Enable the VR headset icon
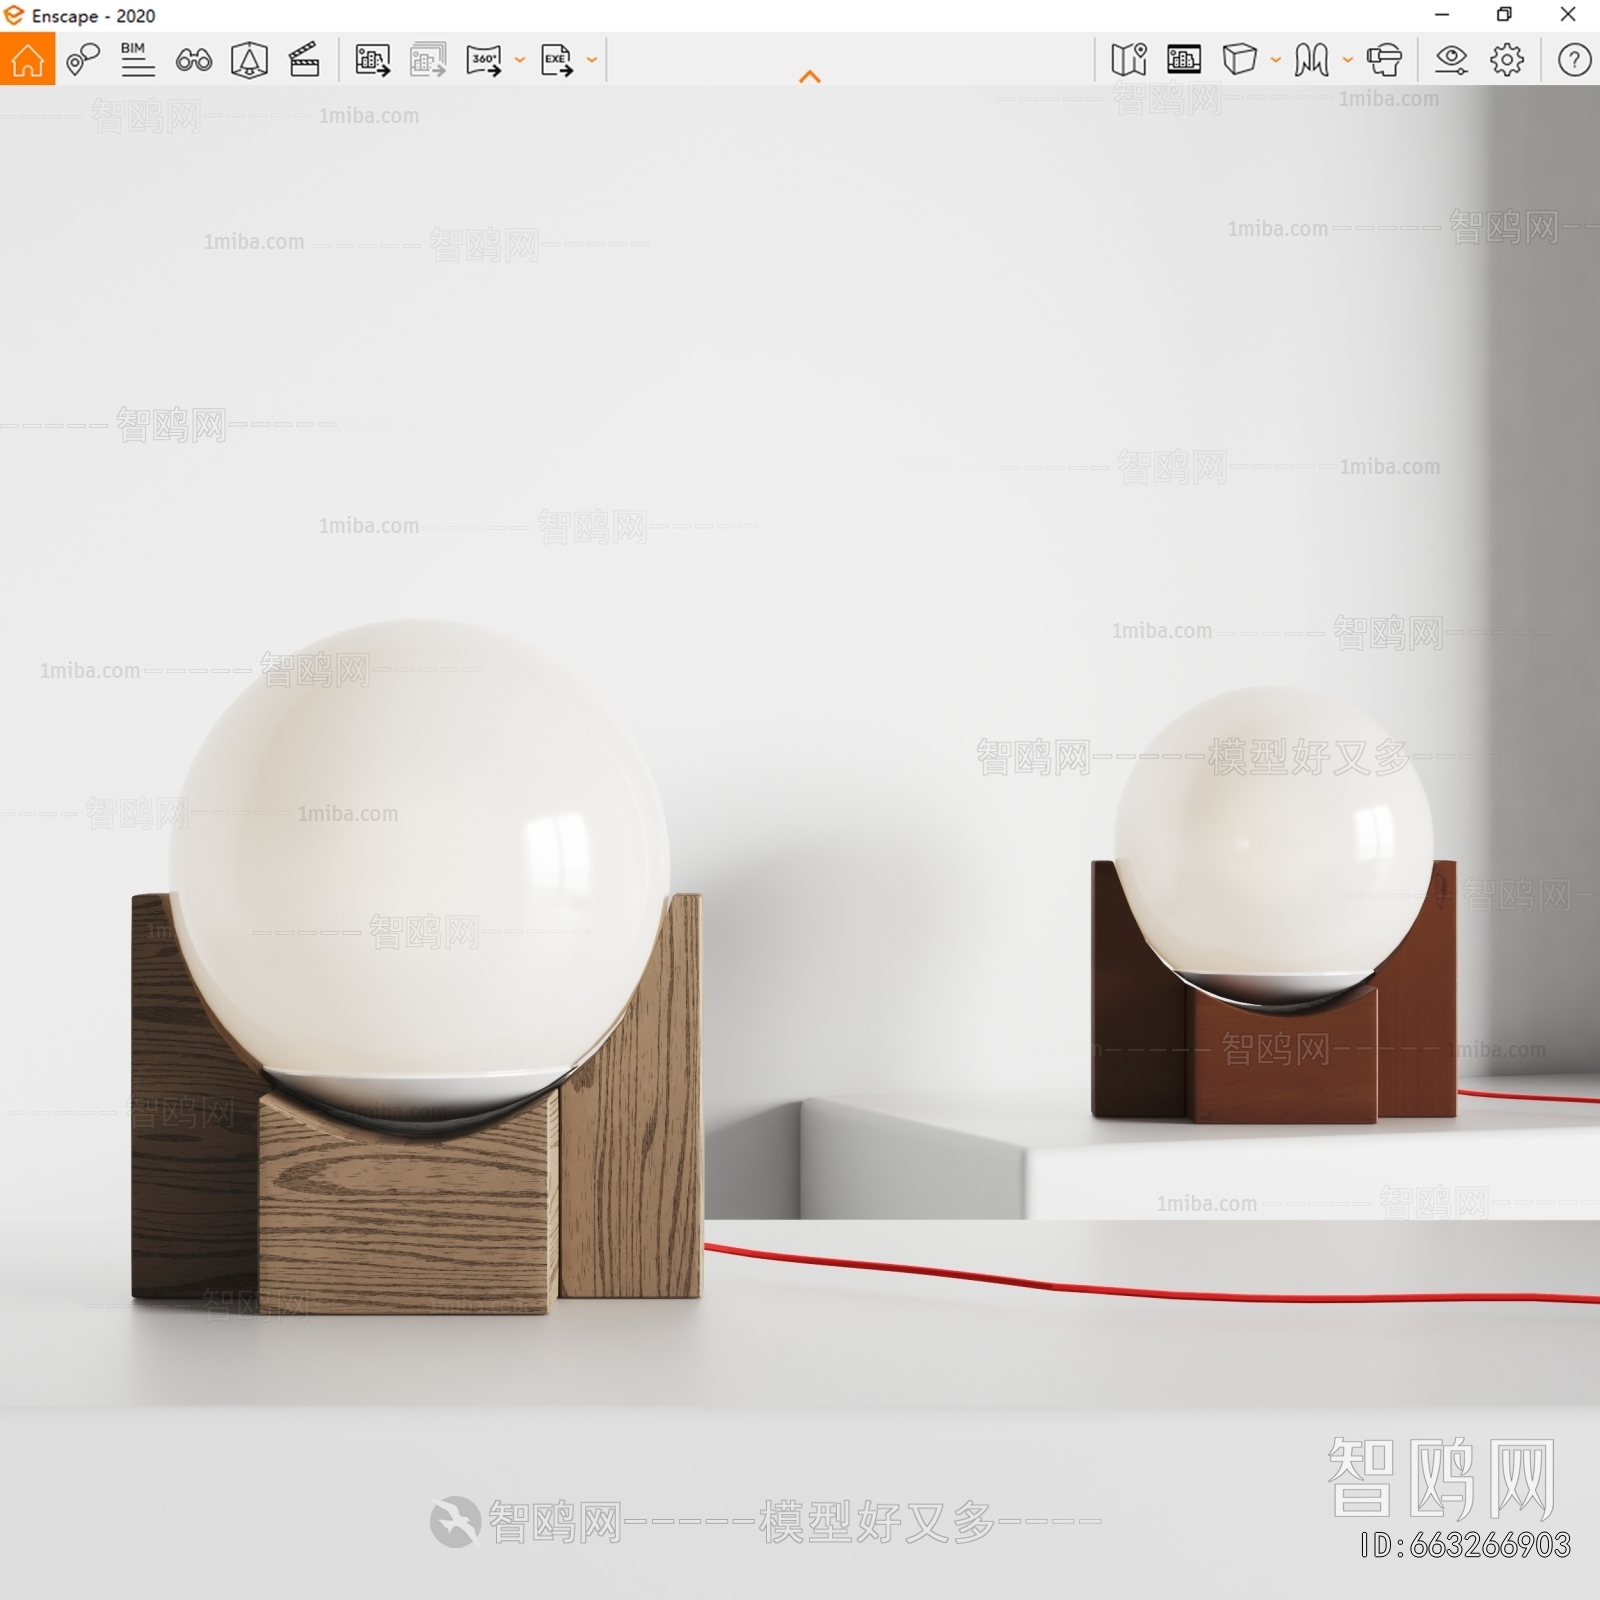The width and height of the screenshot is (1600, 1600). pos(1385,60)
